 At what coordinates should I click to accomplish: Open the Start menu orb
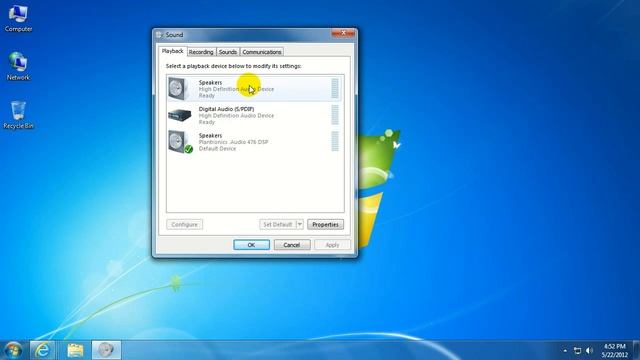point(13,350)
